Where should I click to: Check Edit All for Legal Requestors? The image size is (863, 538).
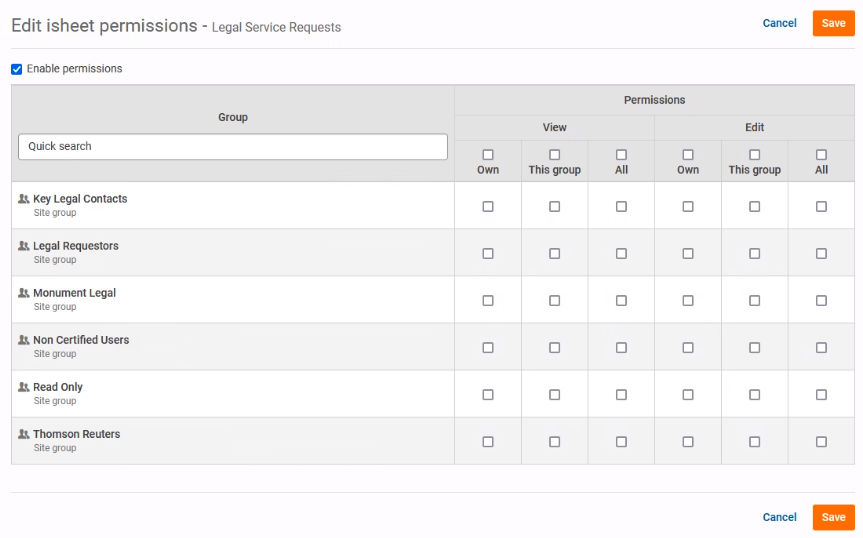point(821,254)
